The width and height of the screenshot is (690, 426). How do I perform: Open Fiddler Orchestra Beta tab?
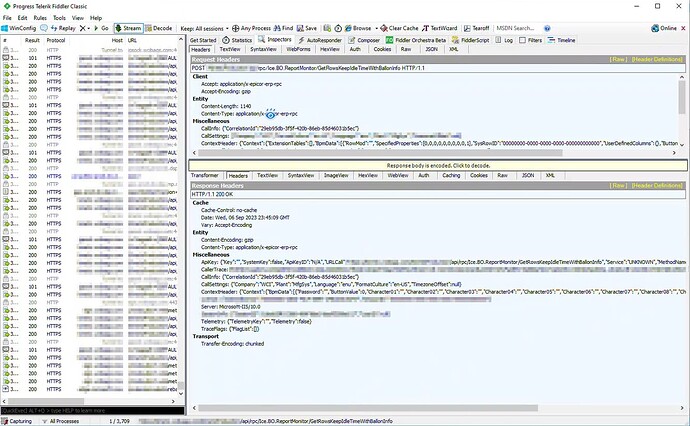[416, 40]
